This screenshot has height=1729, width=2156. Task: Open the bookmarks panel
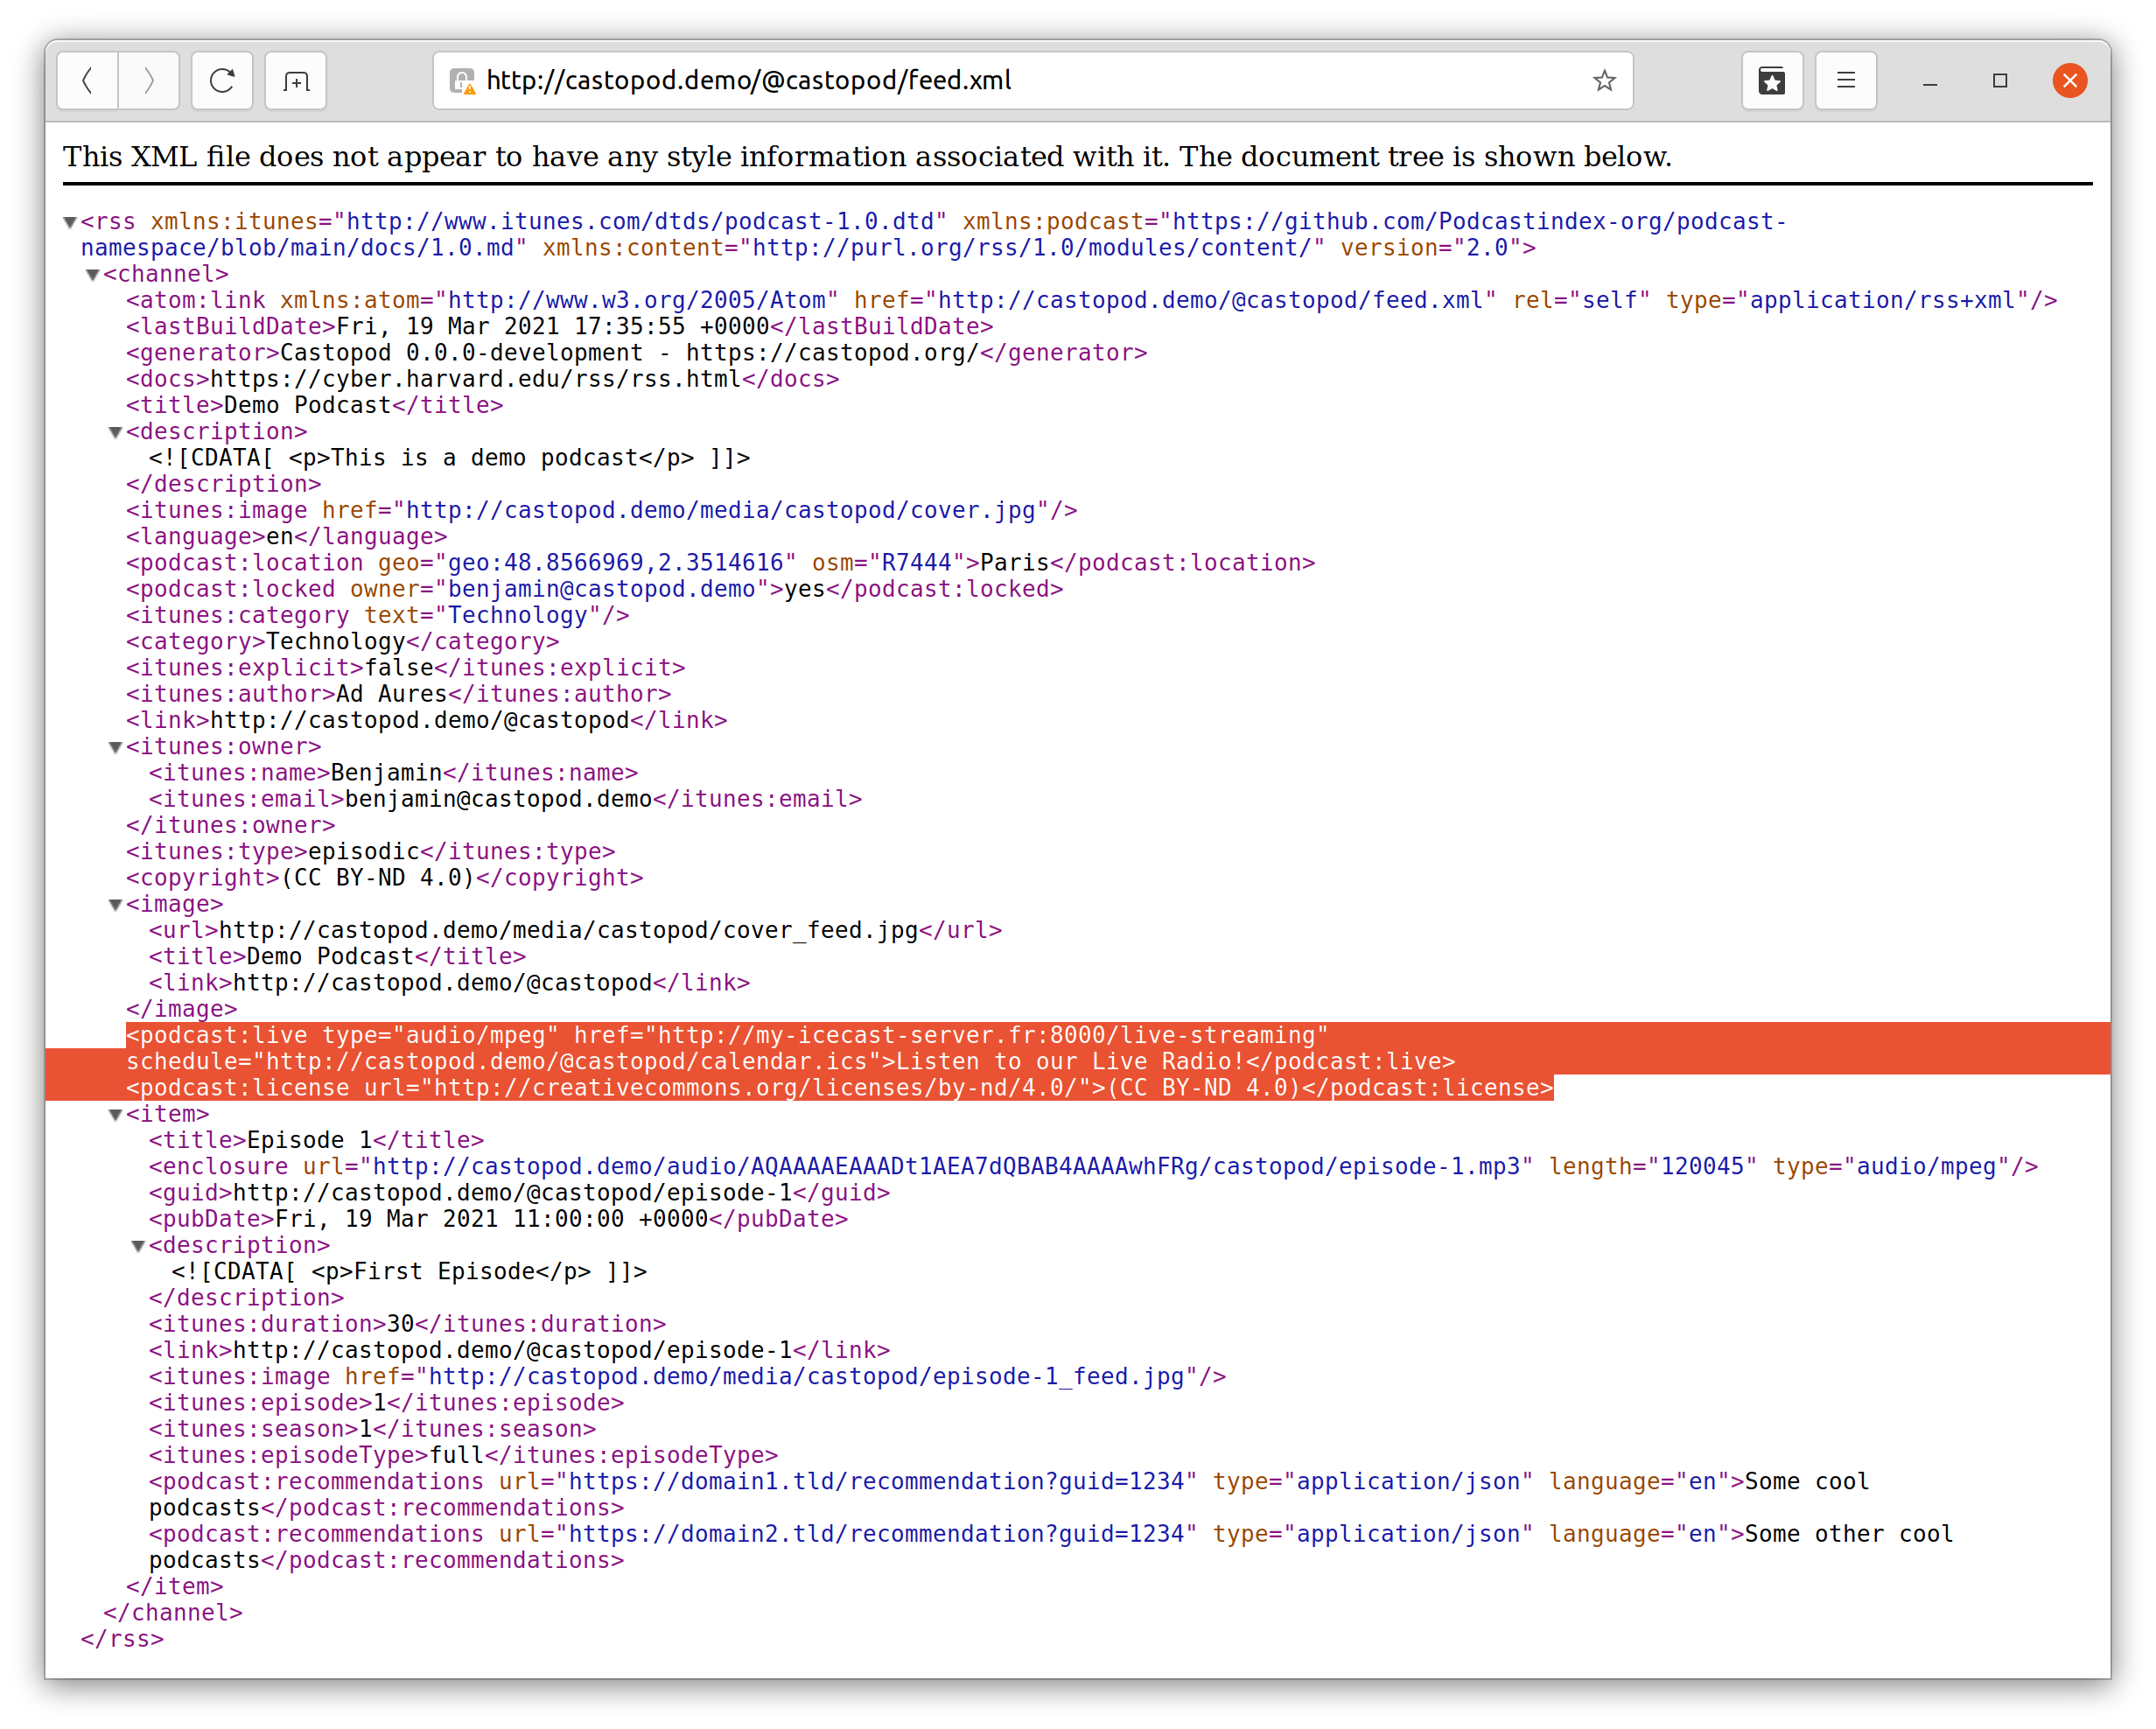click(1772, 80)
